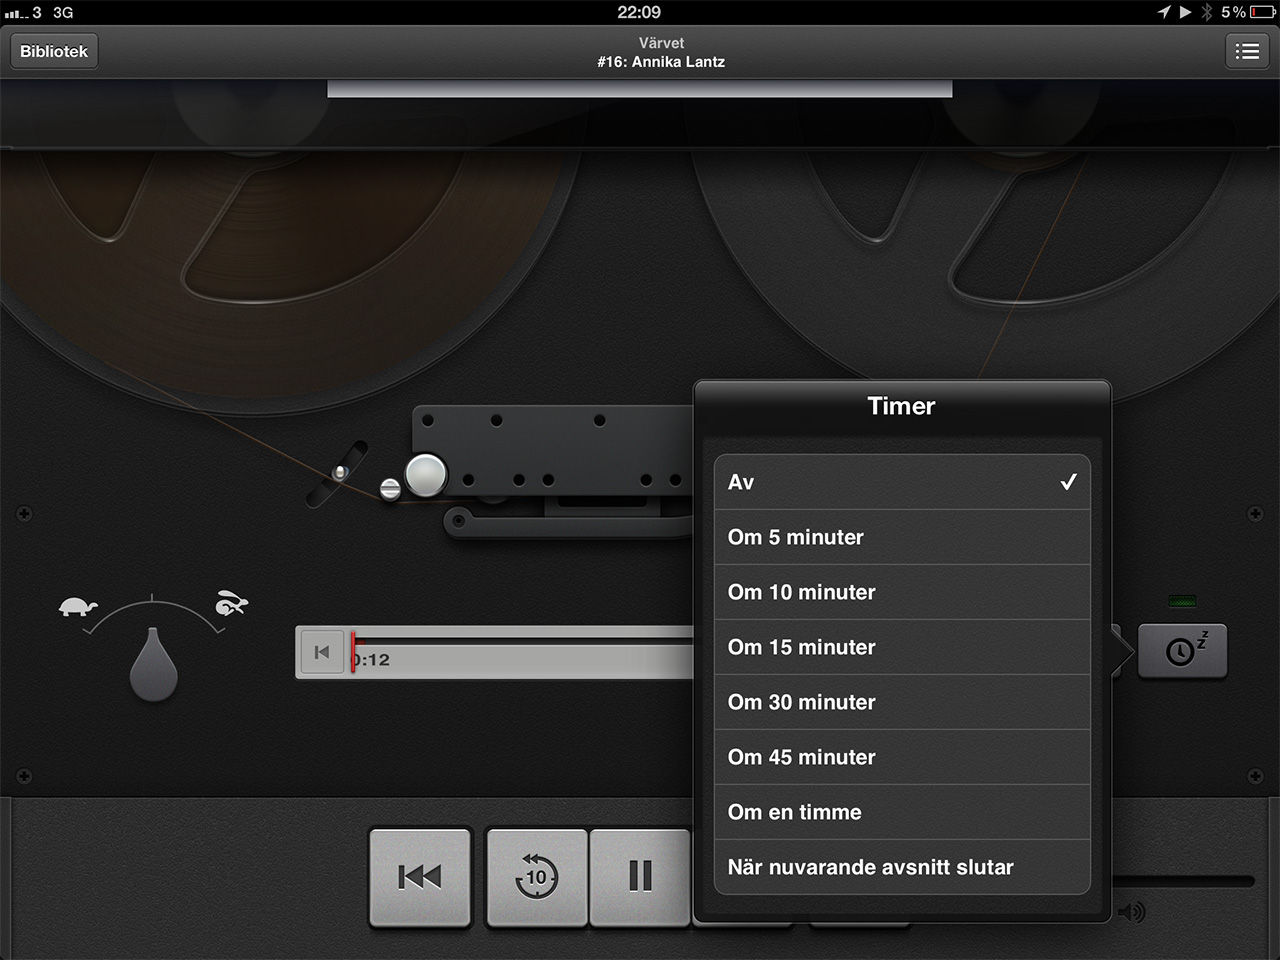Set timer to Om 45 minuter
The image size is (1280, 960).
pos(902,757)
